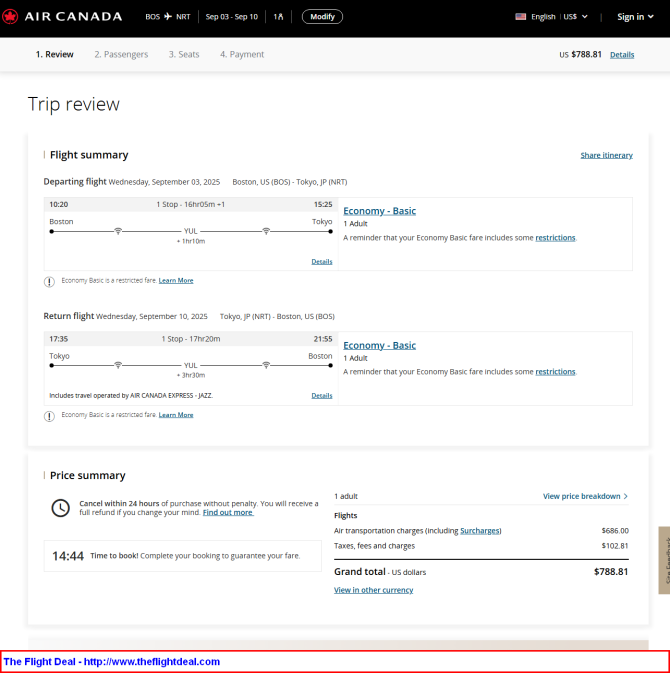Click the 14:44 booking countdown timer
The width and height of the screenshot is (670, 673).
click(68, 556)
